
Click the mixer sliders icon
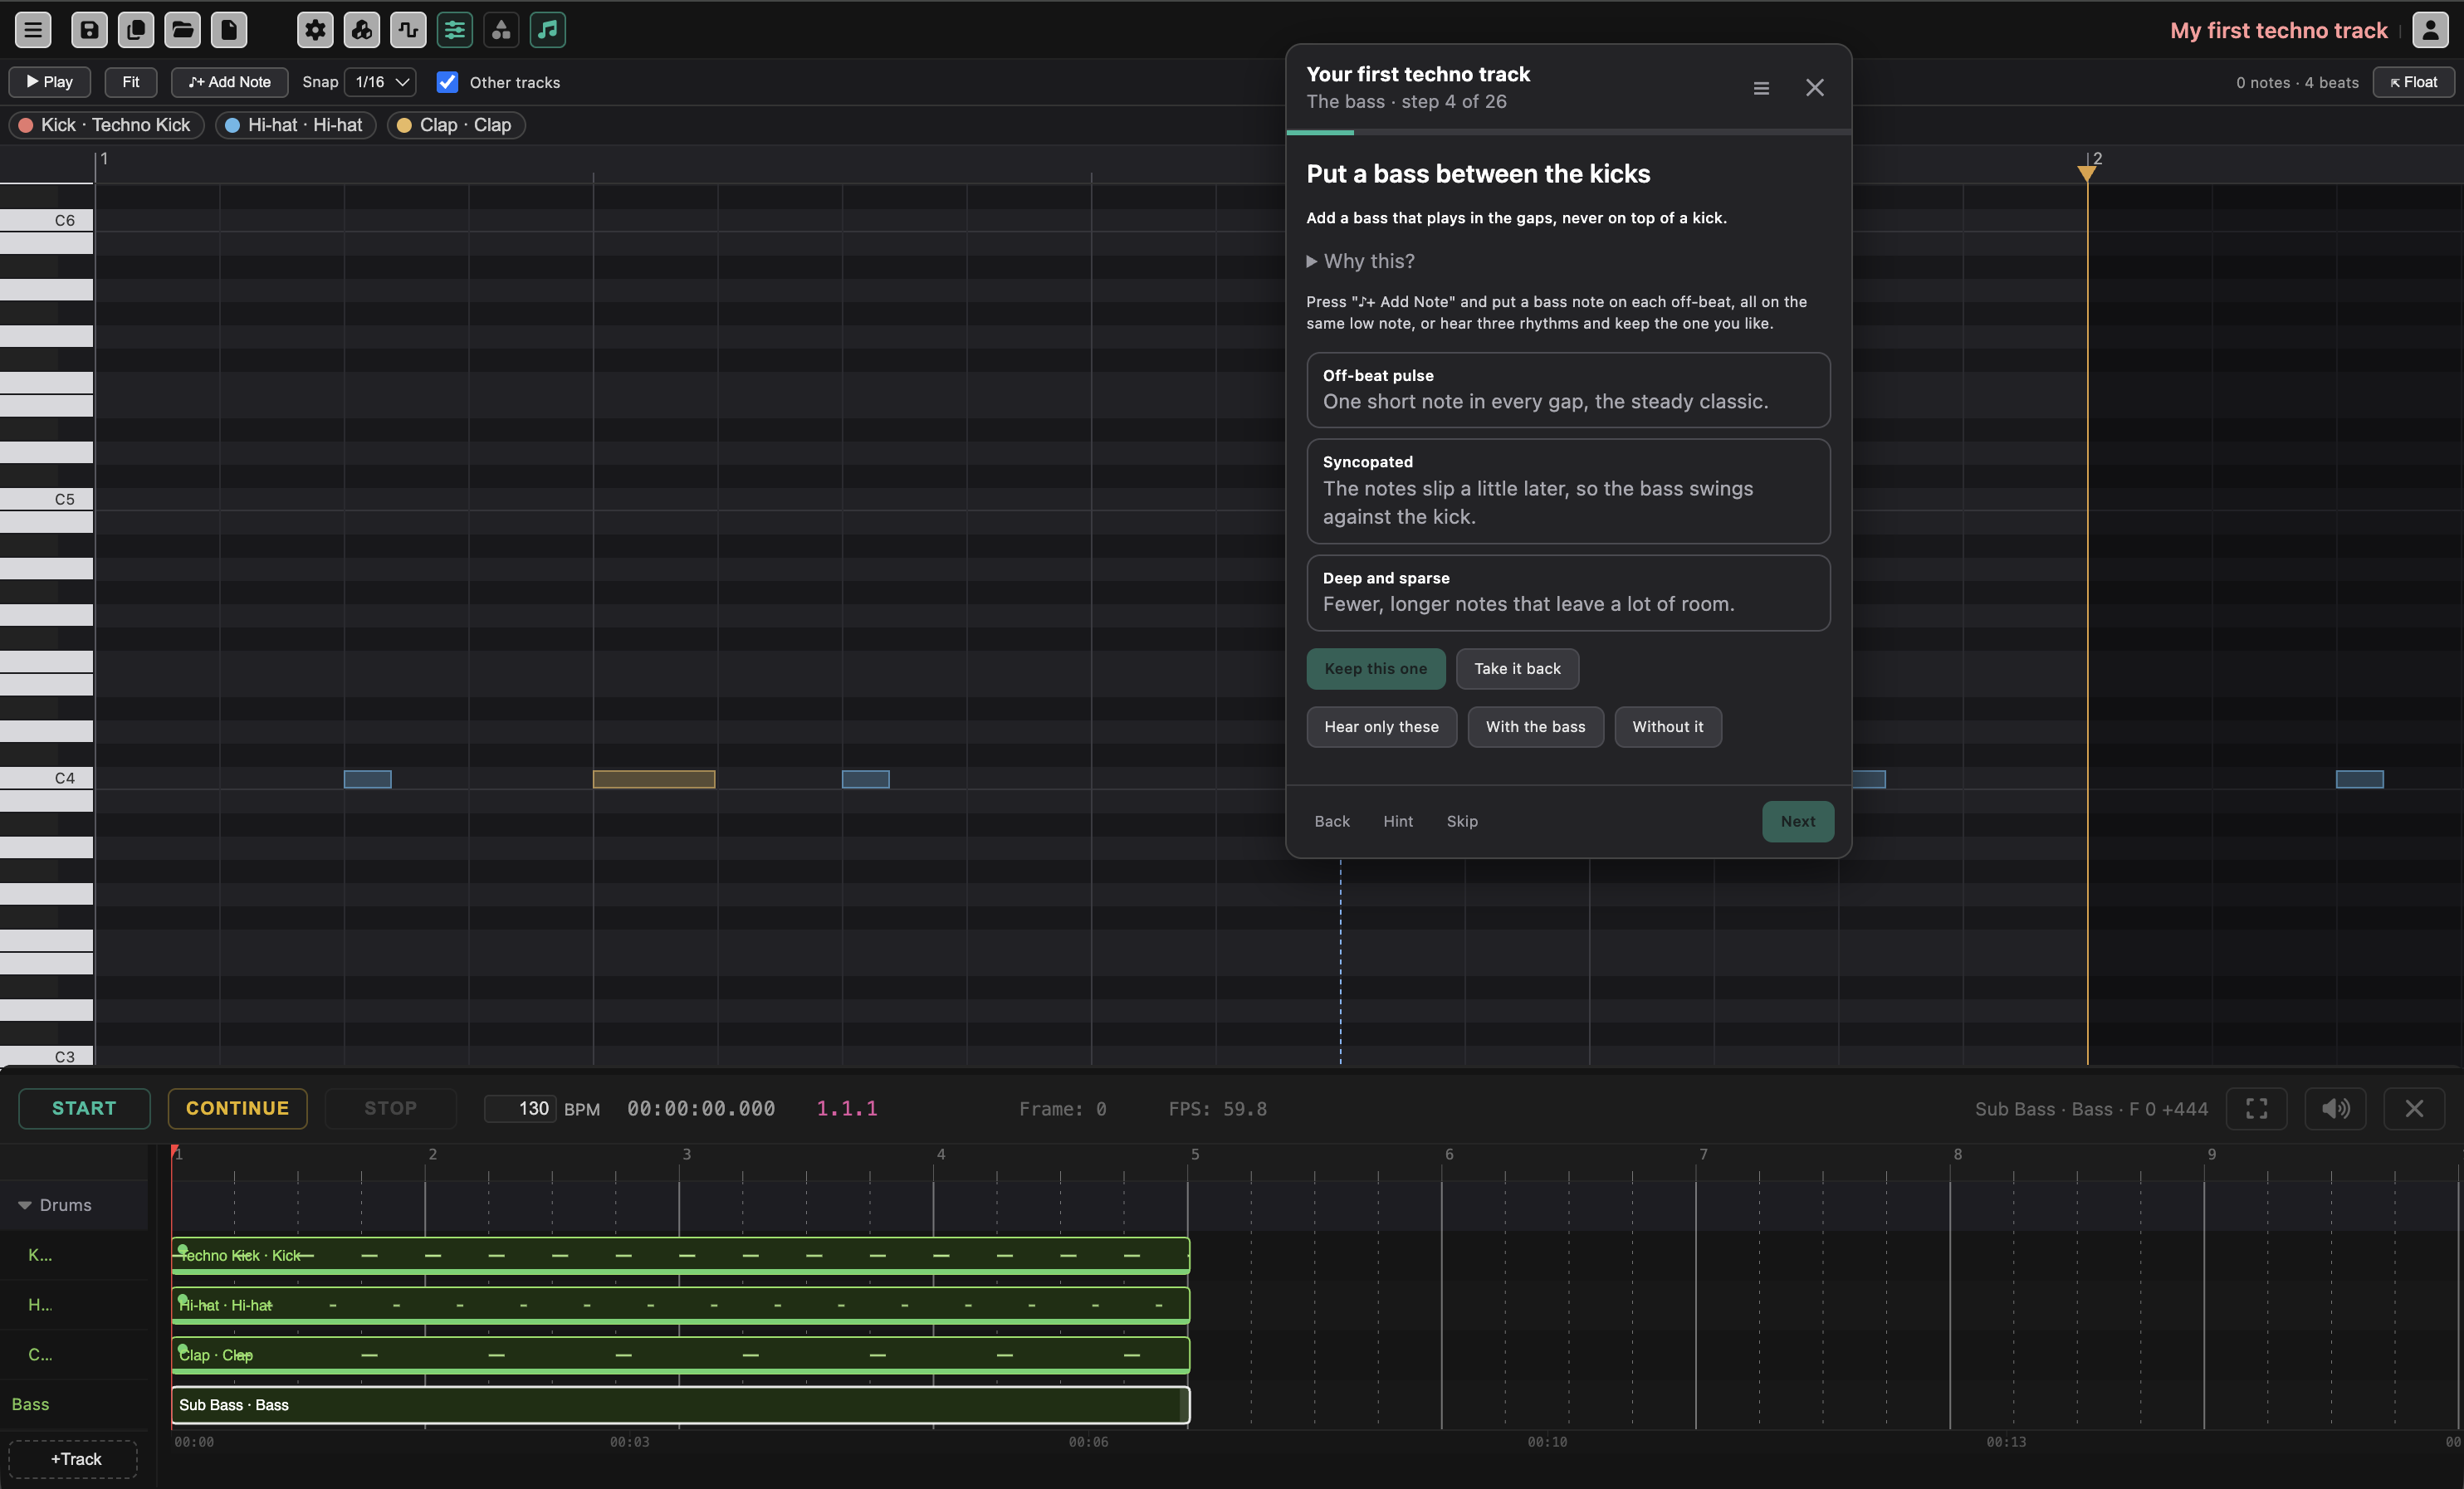(x=455, y=30)
